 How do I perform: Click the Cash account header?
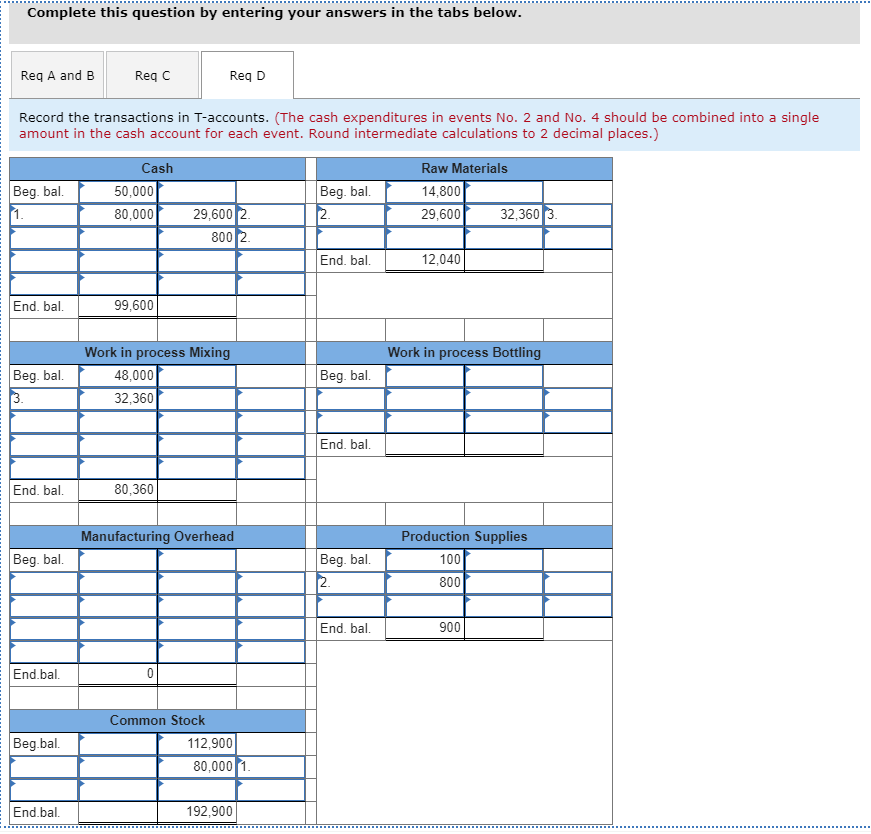click(157, 168)
